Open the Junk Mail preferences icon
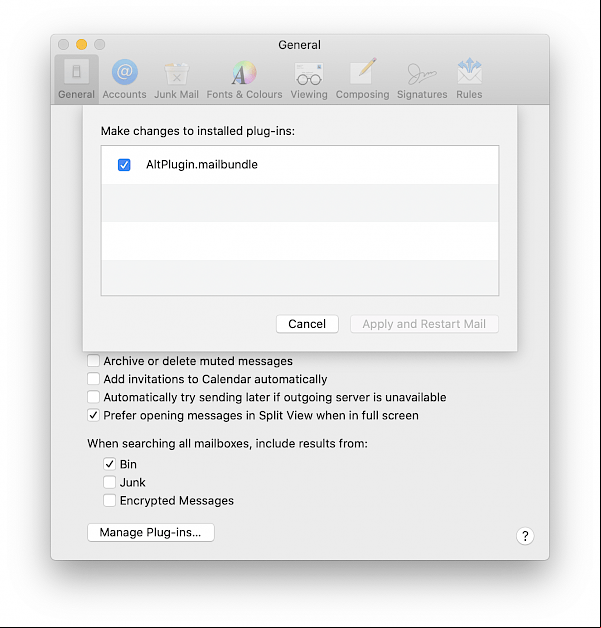Viewport: 601px width, 628px height. pyautogui.click(x=176, y=73)
